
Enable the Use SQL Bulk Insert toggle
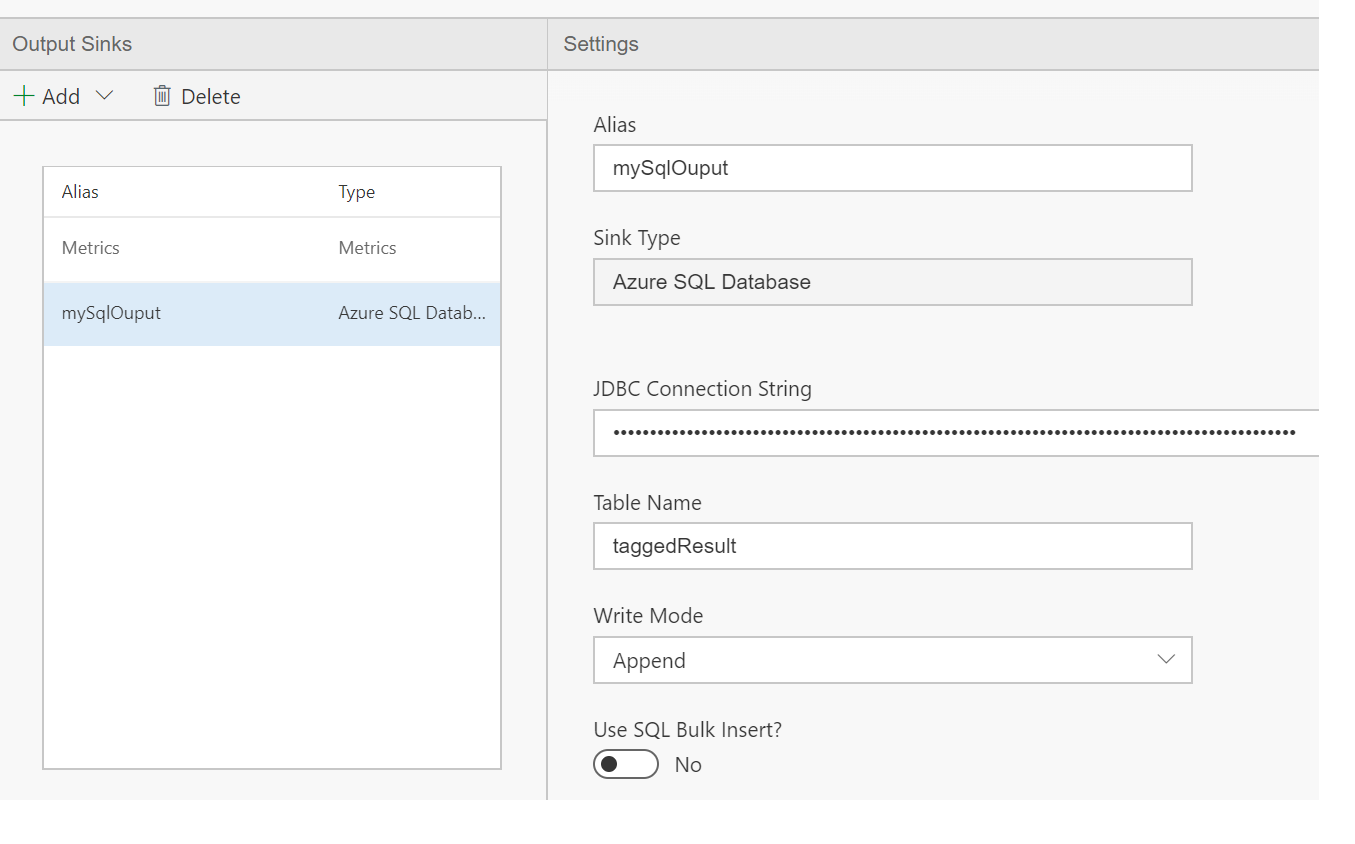coord(626,764)
